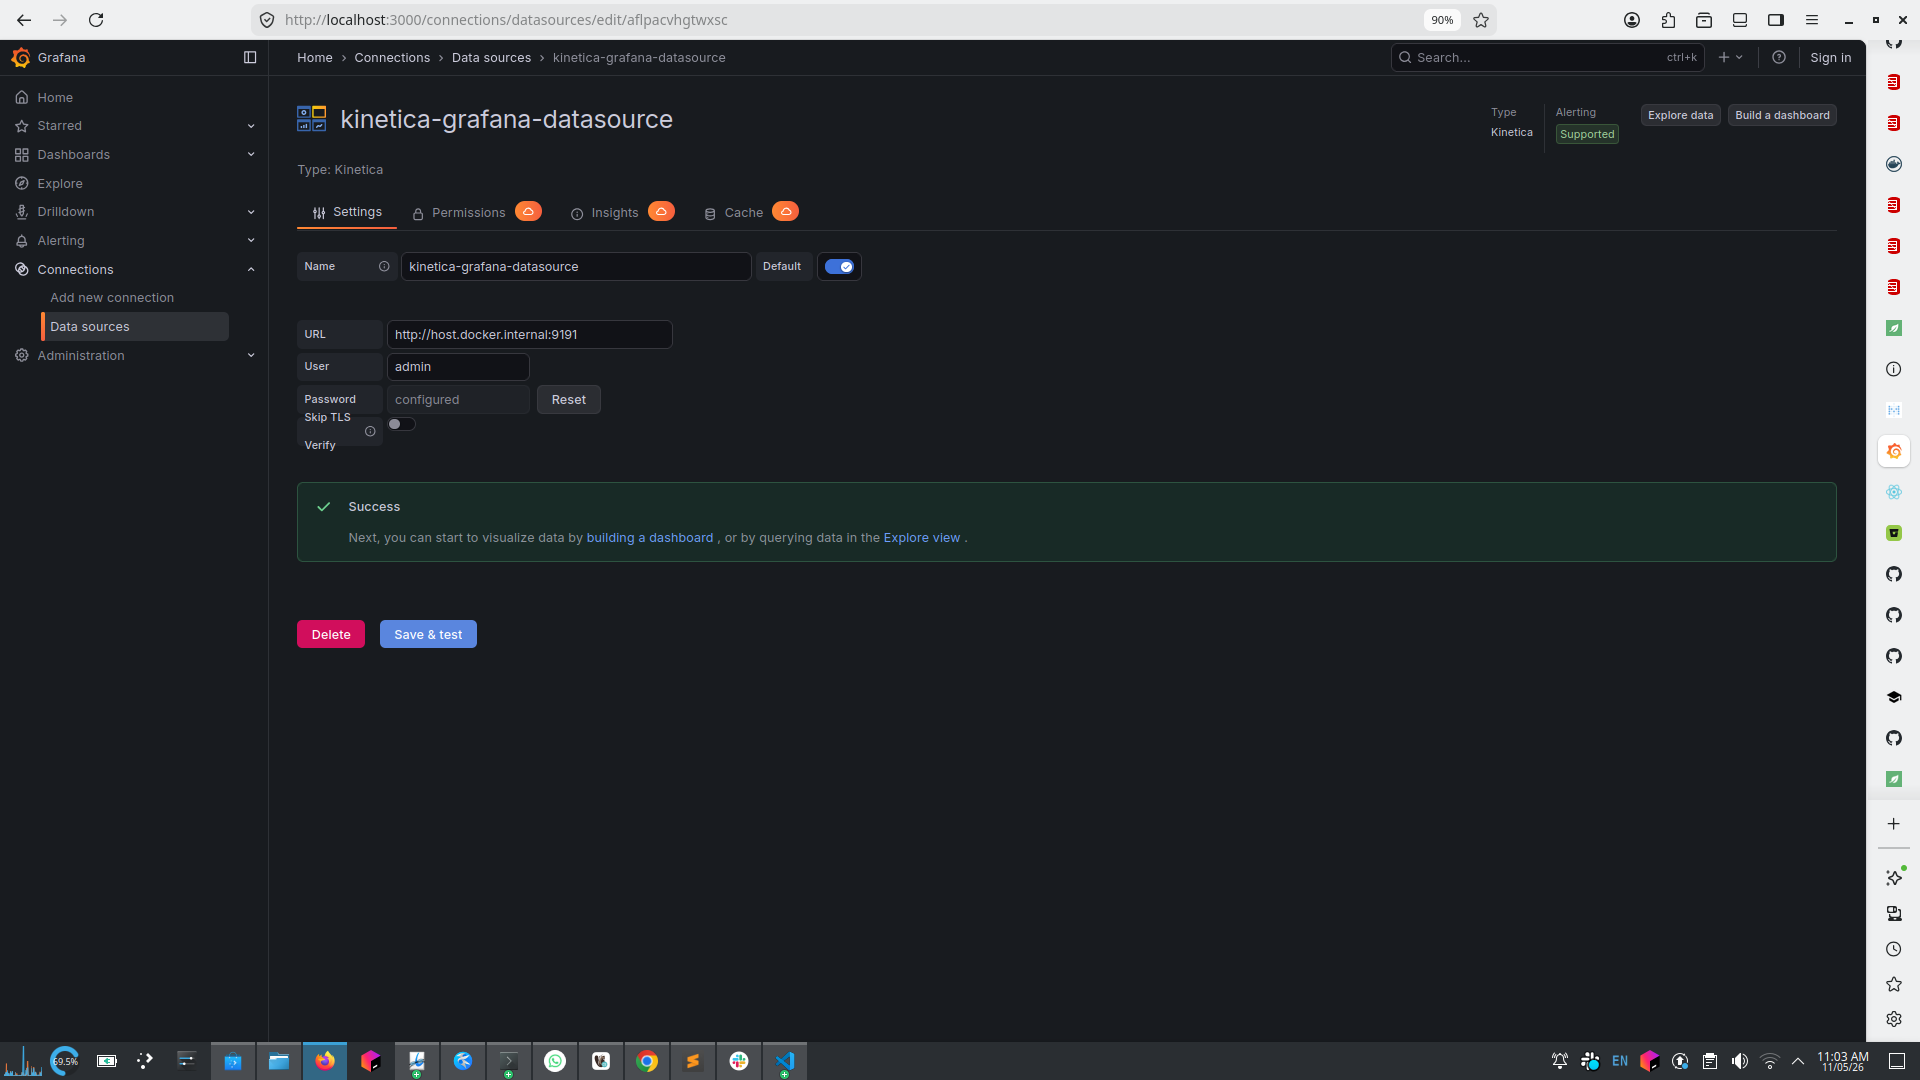Click Sign in link
Screen dimensions: 1920x1080
point(1830,58)
